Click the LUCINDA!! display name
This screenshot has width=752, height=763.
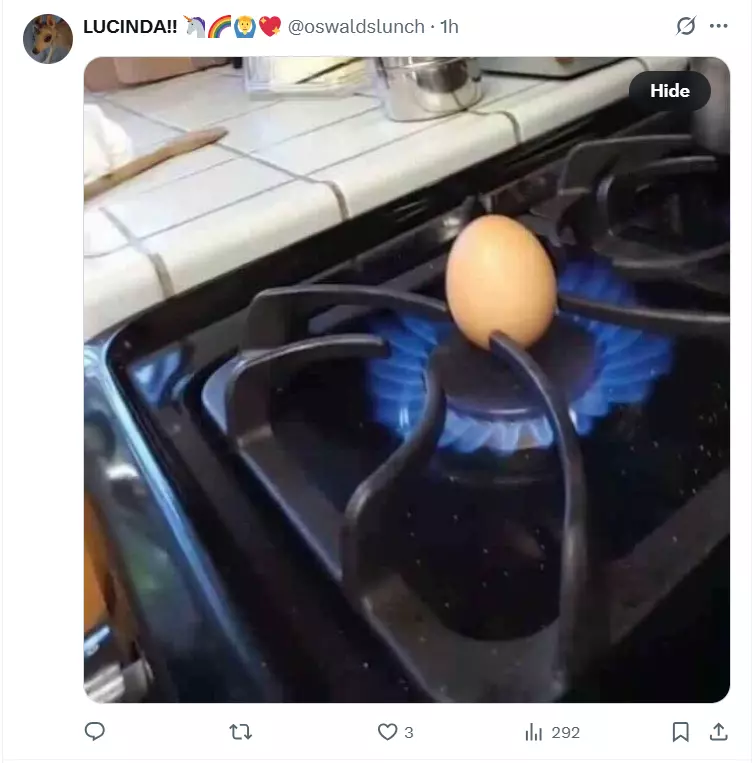[x=130, y=27]
